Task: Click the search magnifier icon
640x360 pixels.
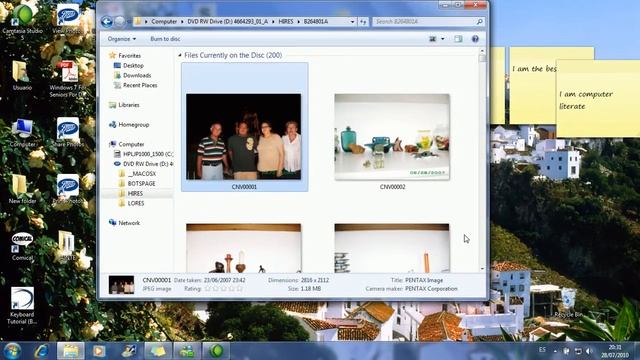Action: [x=480, y=22]
